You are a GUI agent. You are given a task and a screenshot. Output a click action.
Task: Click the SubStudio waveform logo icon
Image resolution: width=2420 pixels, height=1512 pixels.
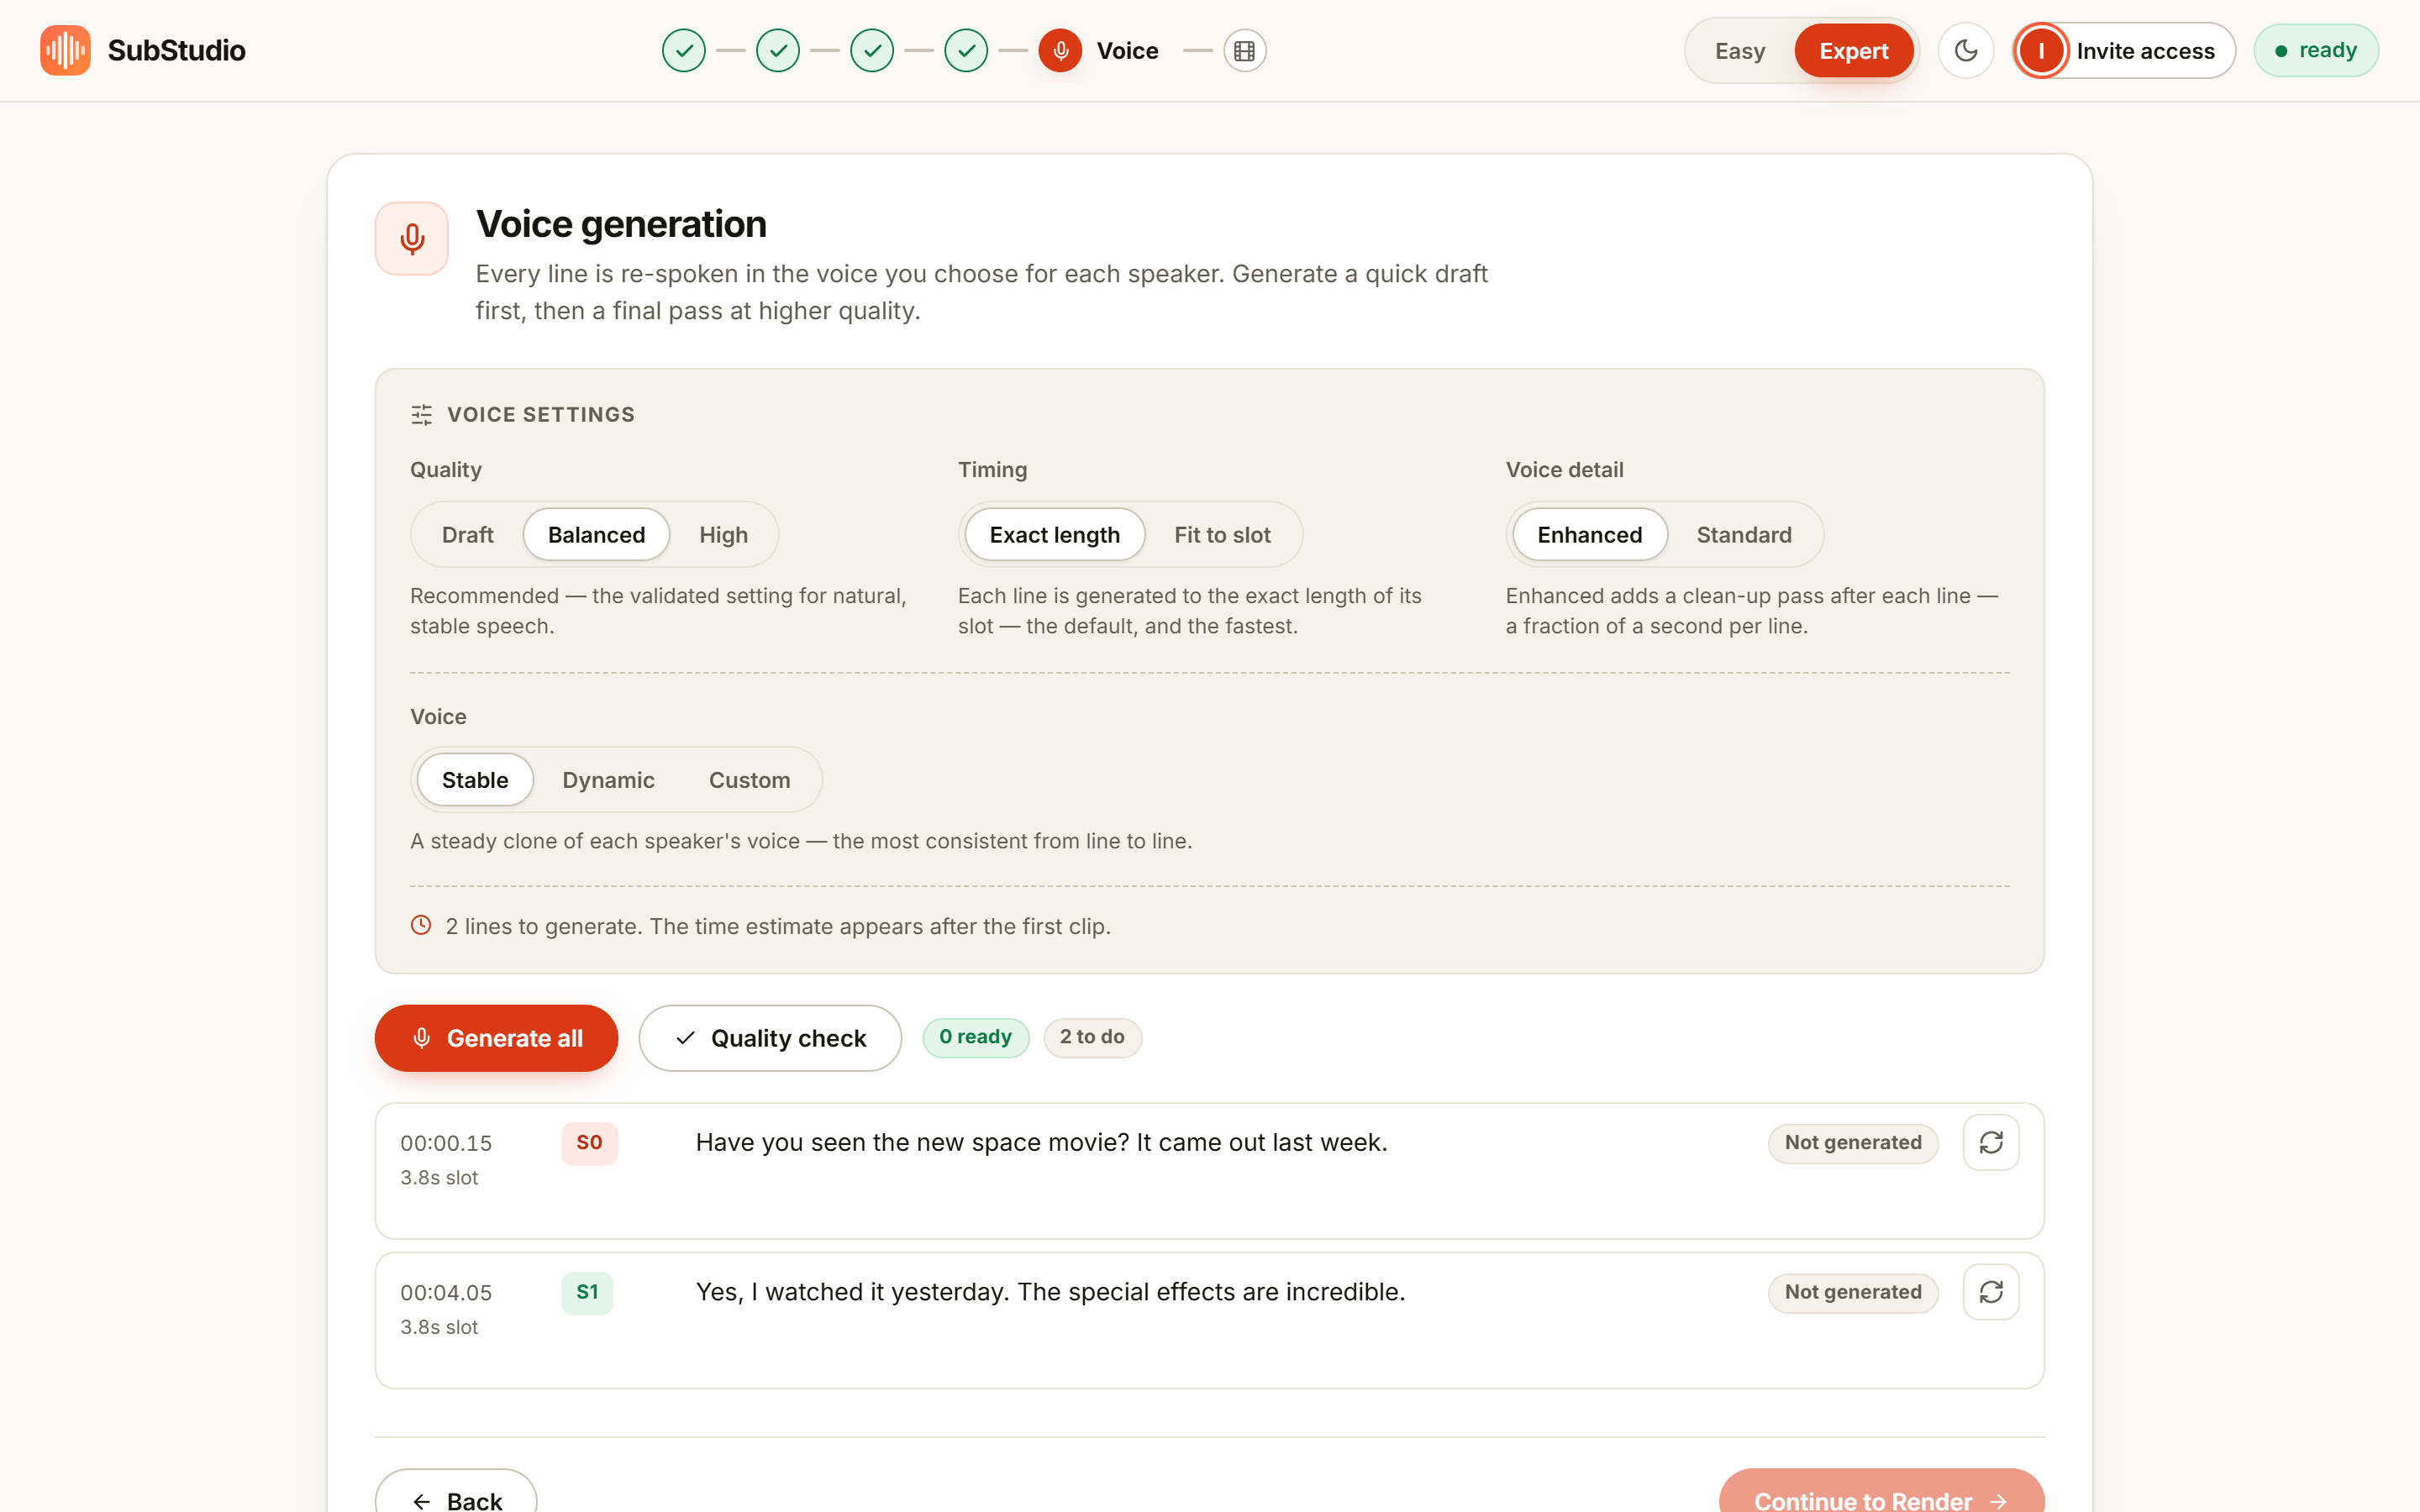65,50
